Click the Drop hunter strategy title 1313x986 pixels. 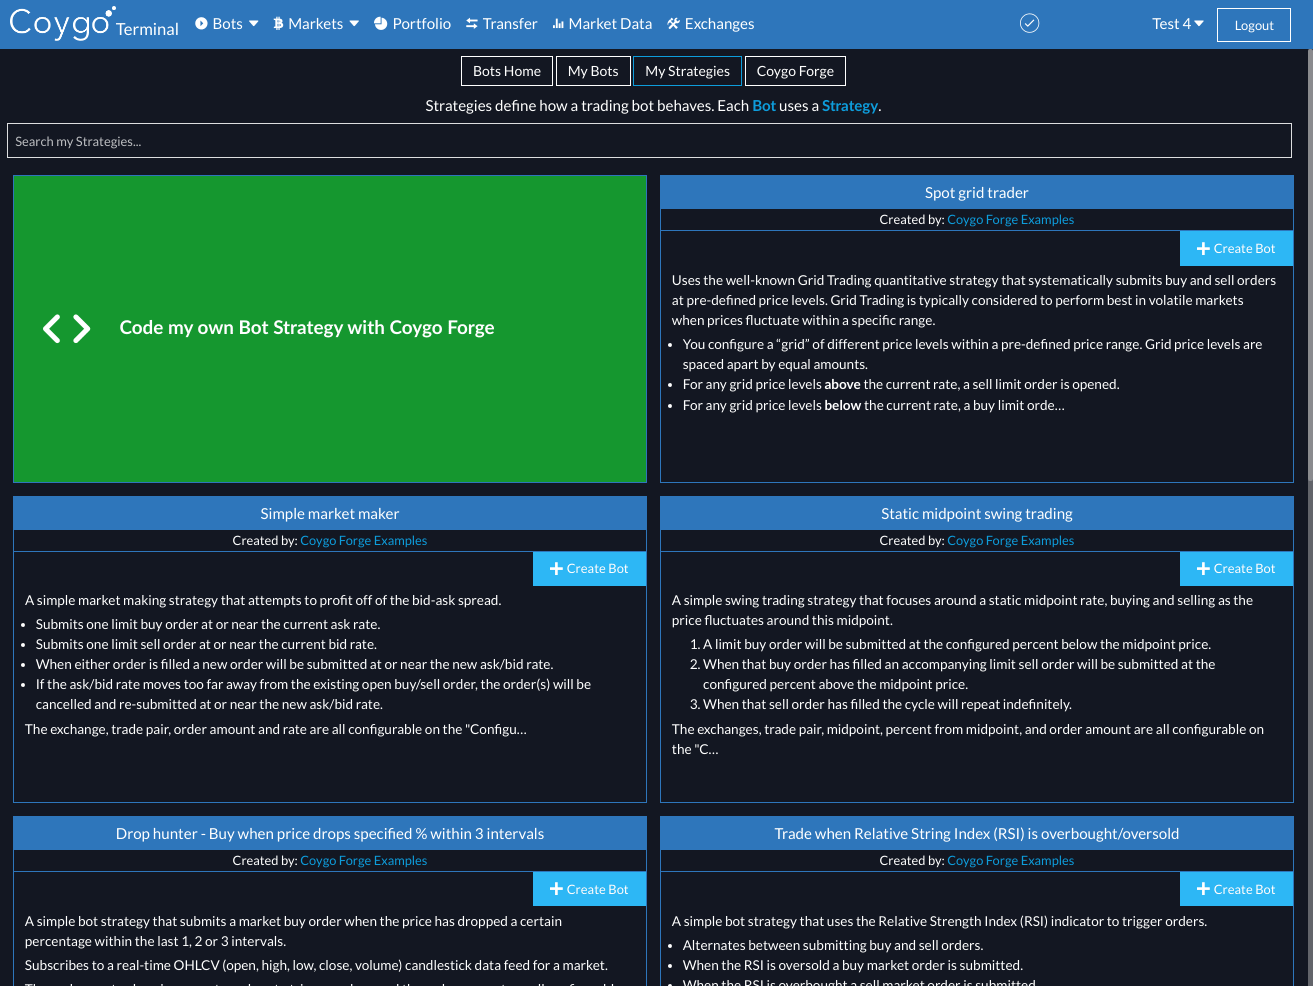330,834
